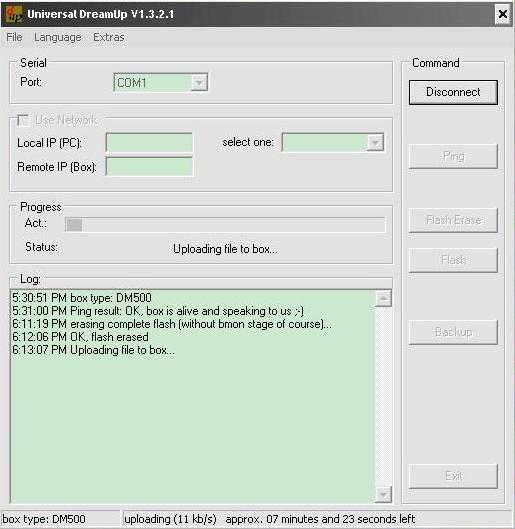Click the 'Uploading file to box...' log entry

[93, 350]
